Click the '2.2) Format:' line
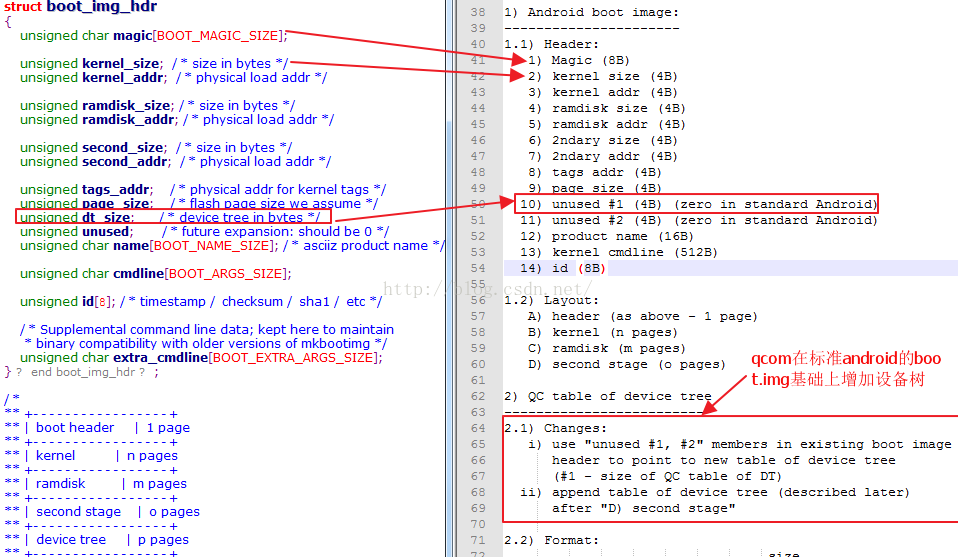 coord(552,541)
